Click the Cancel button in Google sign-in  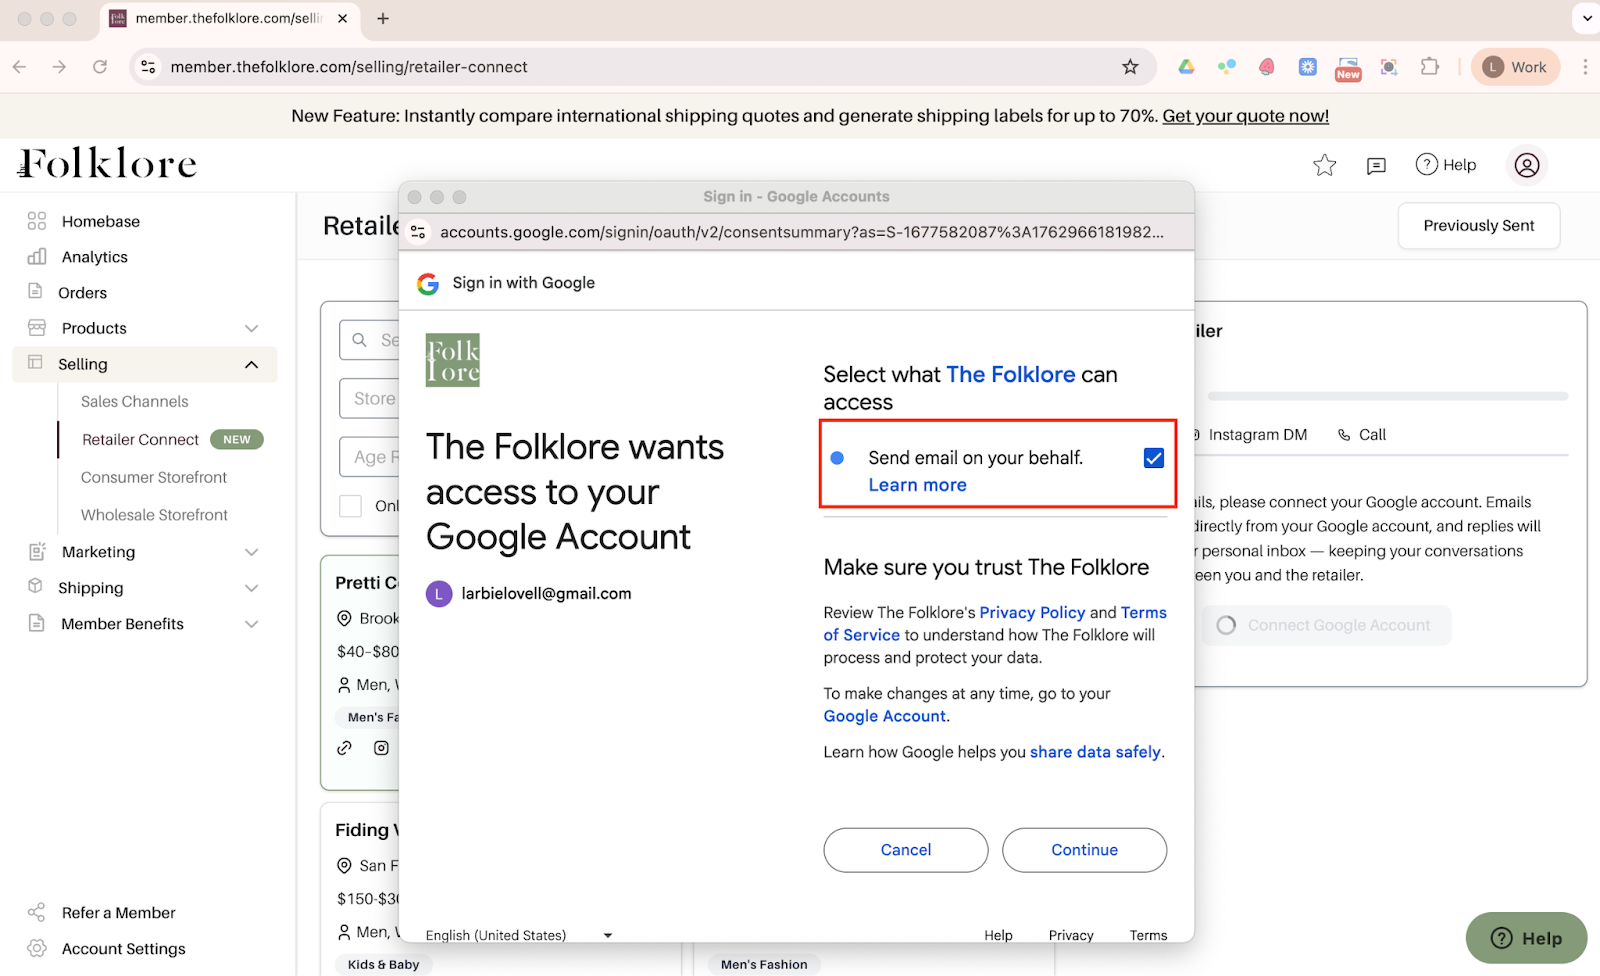tap(905, 850)
